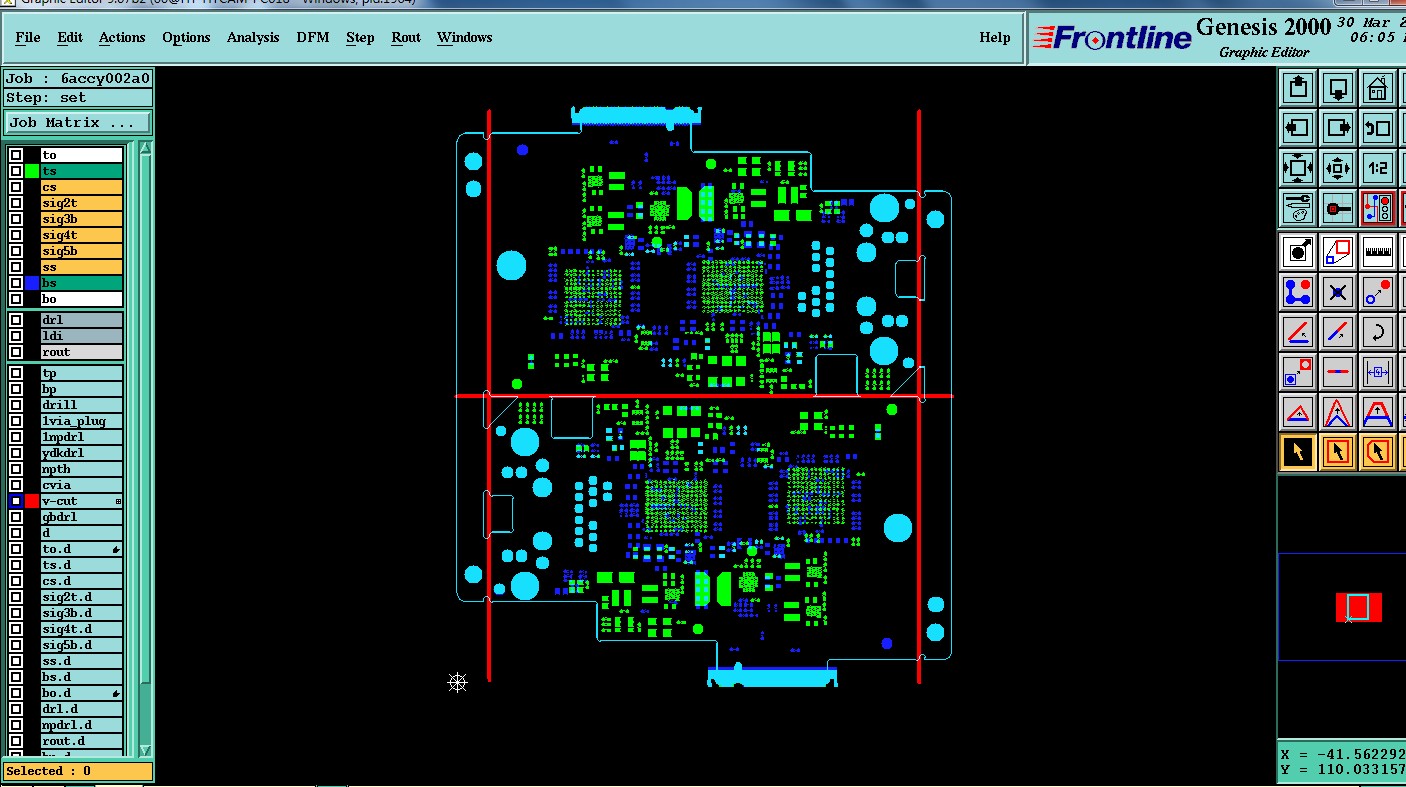This screenshot has height=787, width=1406.
Task: Toggle checkbox for layer 'drl'
Action: (16, 320)
